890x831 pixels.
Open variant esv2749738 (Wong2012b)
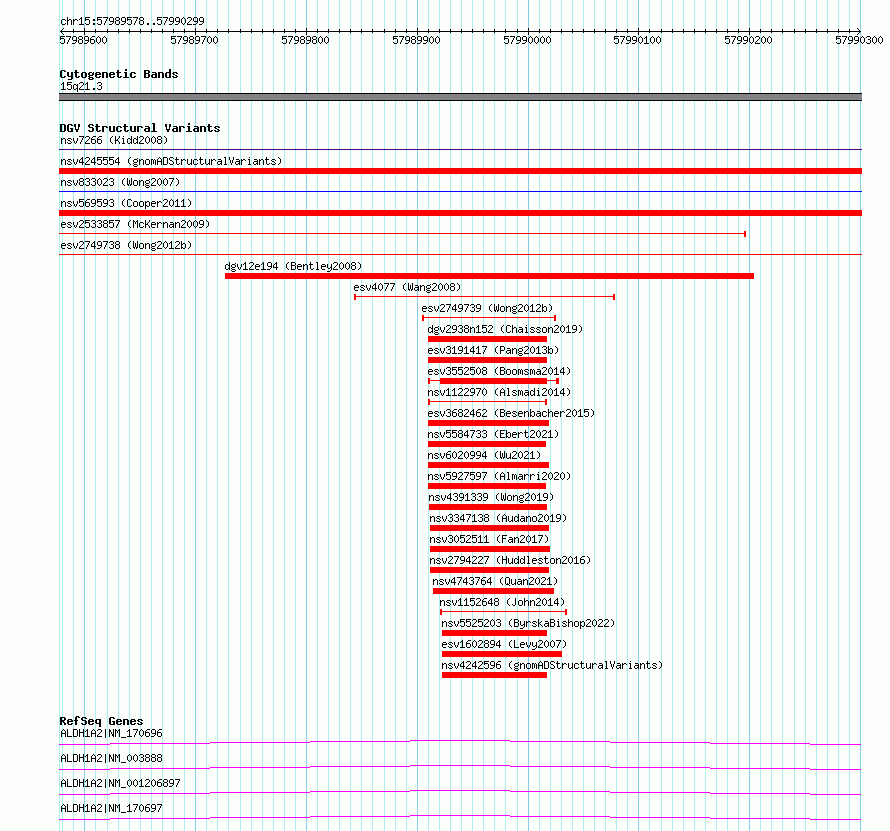[126, 245]
